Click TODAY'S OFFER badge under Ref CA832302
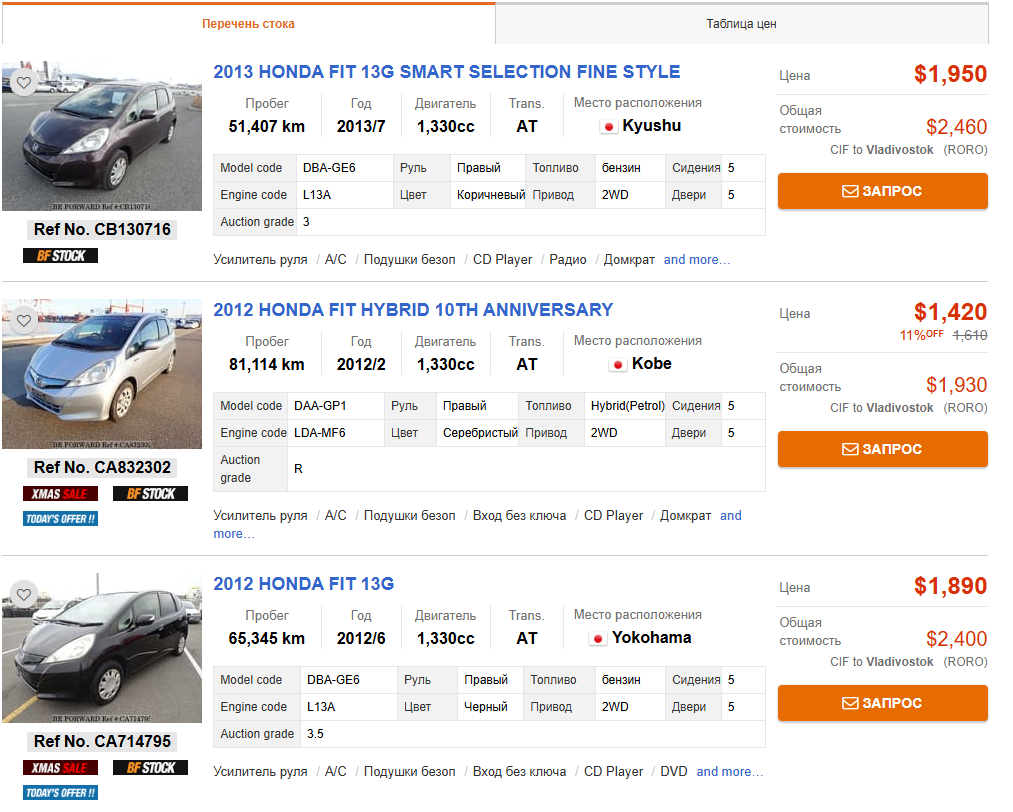 coord(61,519)
